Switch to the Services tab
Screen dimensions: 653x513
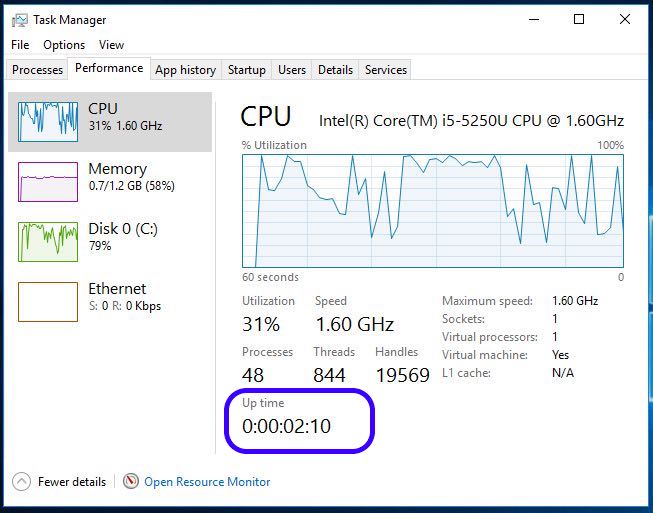click(386, 70)
